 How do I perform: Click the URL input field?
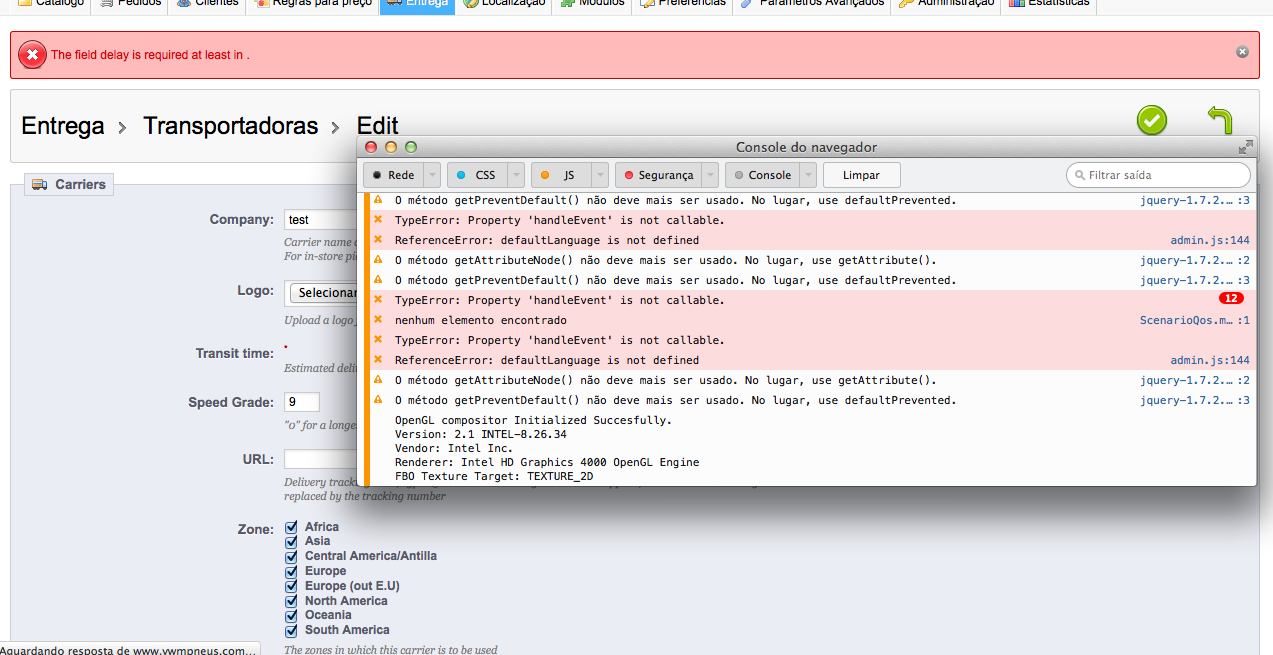click(x=320, y=459)
